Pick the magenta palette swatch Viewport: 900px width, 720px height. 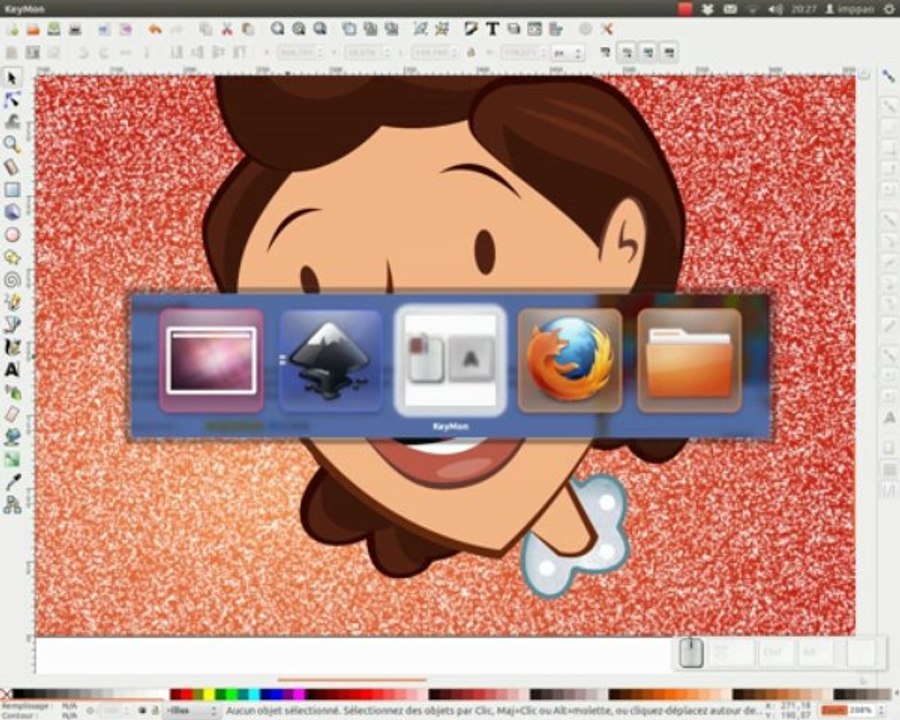click(x=298, y=695)
